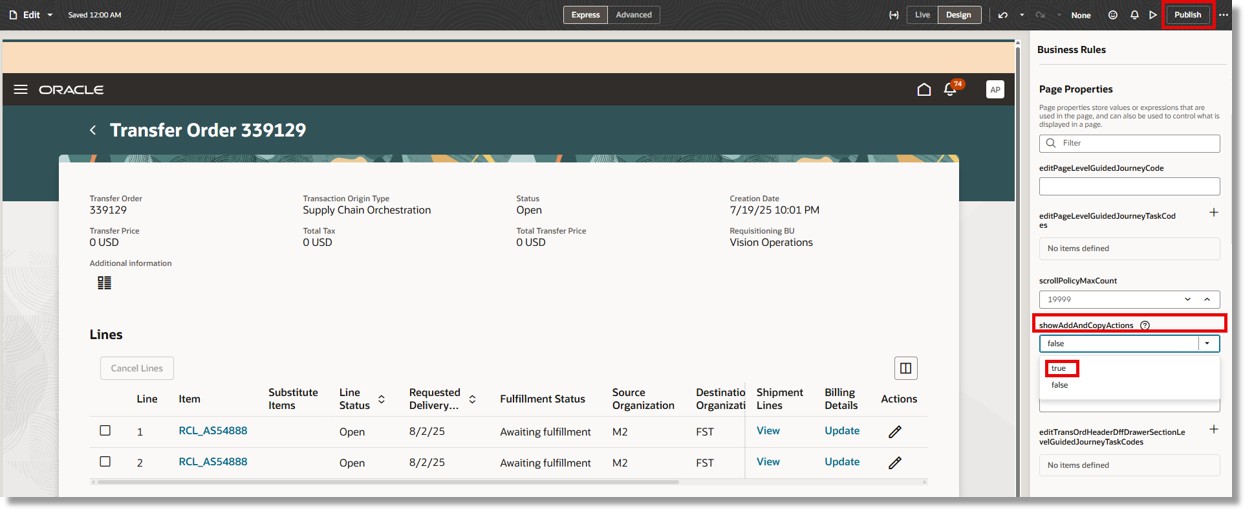The width and height of the screenshot is (1245, 510).
Task: Update billing details for line 2
Action: coord(842,462)
